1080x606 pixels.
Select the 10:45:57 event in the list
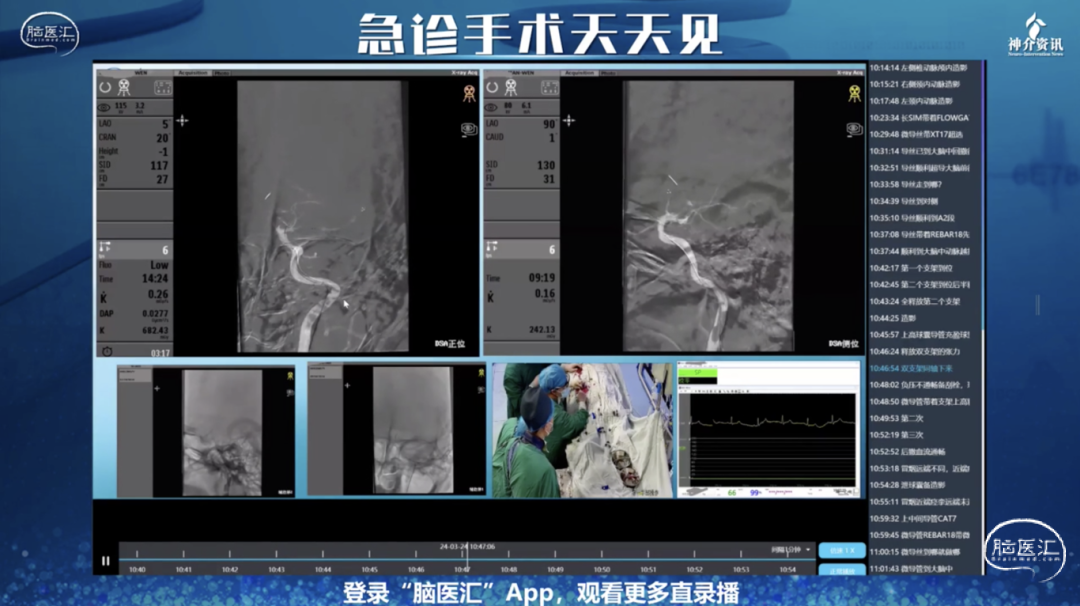tap(920, 335)
